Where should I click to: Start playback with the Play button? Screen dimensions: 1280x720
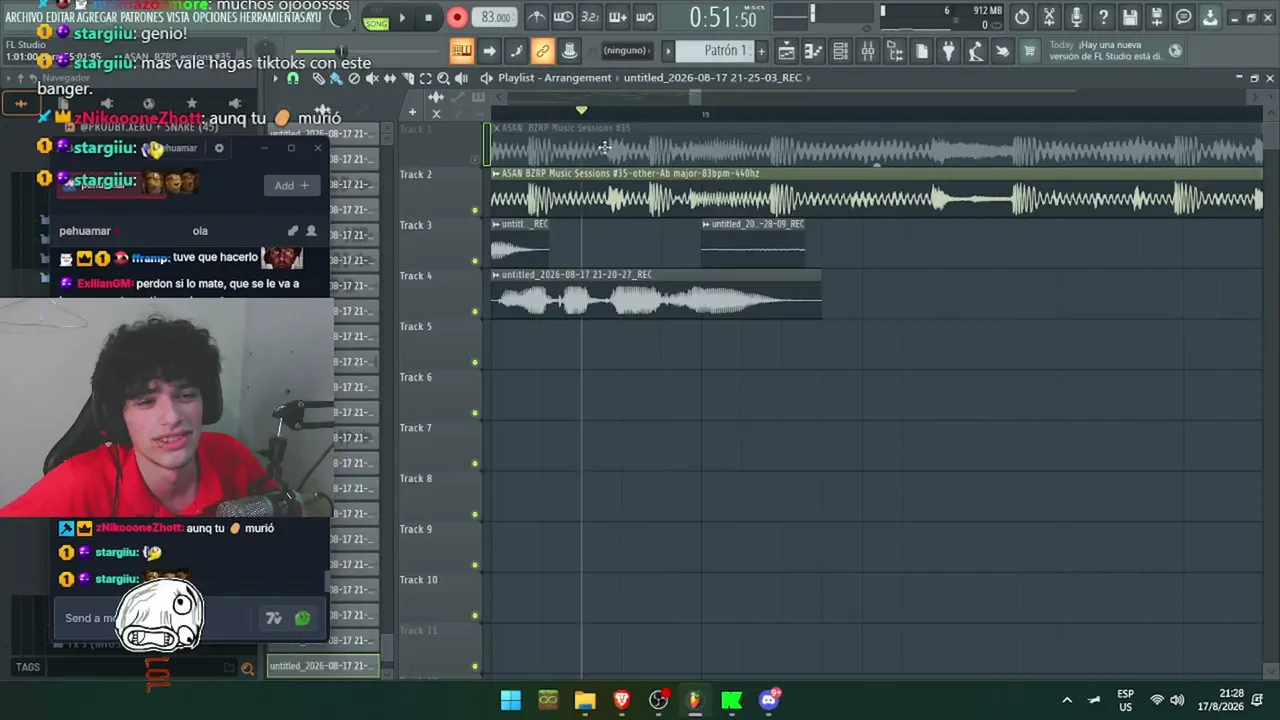(x=402, y=17)
